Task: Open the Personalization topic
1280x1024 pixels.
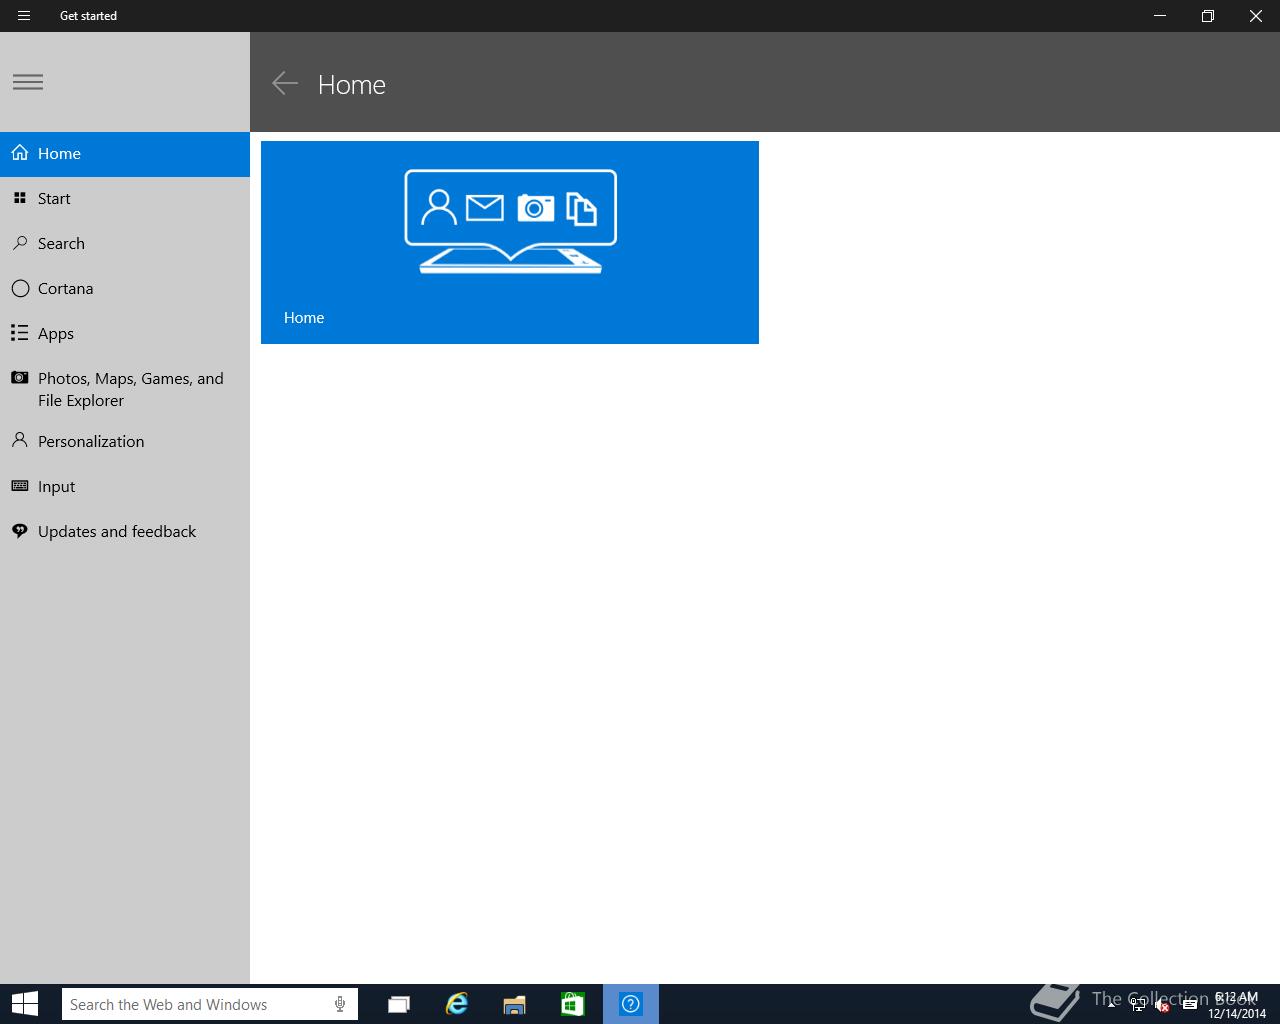Action: pyautogui.click(x=125, y=442)
